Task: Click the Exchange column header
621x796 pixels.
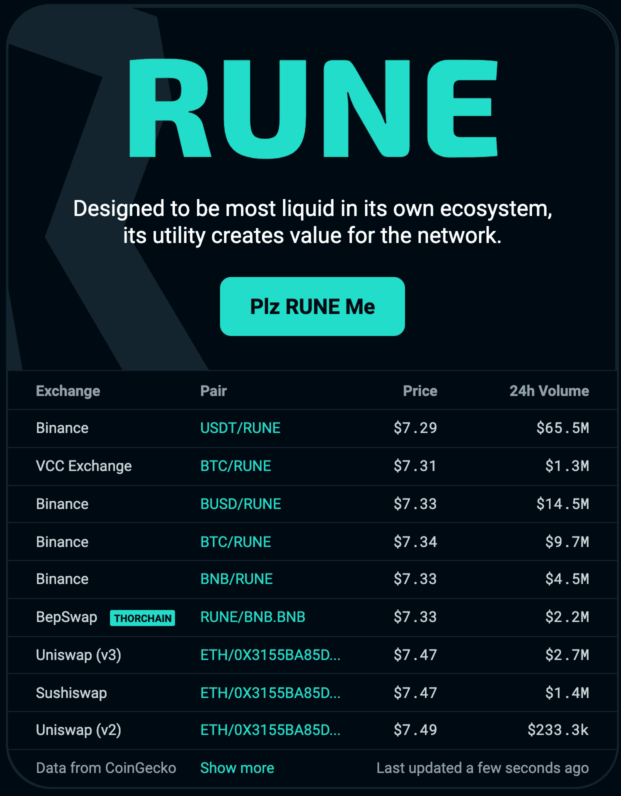Action: pos(68,391)
